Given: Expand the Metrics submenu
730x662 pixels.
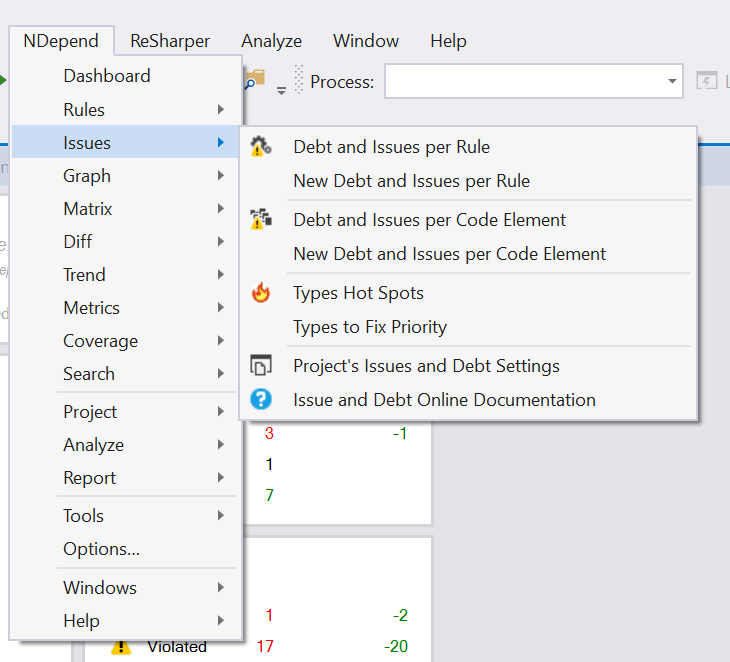Looking at the screenshot, I should click(x=125, y=308).
